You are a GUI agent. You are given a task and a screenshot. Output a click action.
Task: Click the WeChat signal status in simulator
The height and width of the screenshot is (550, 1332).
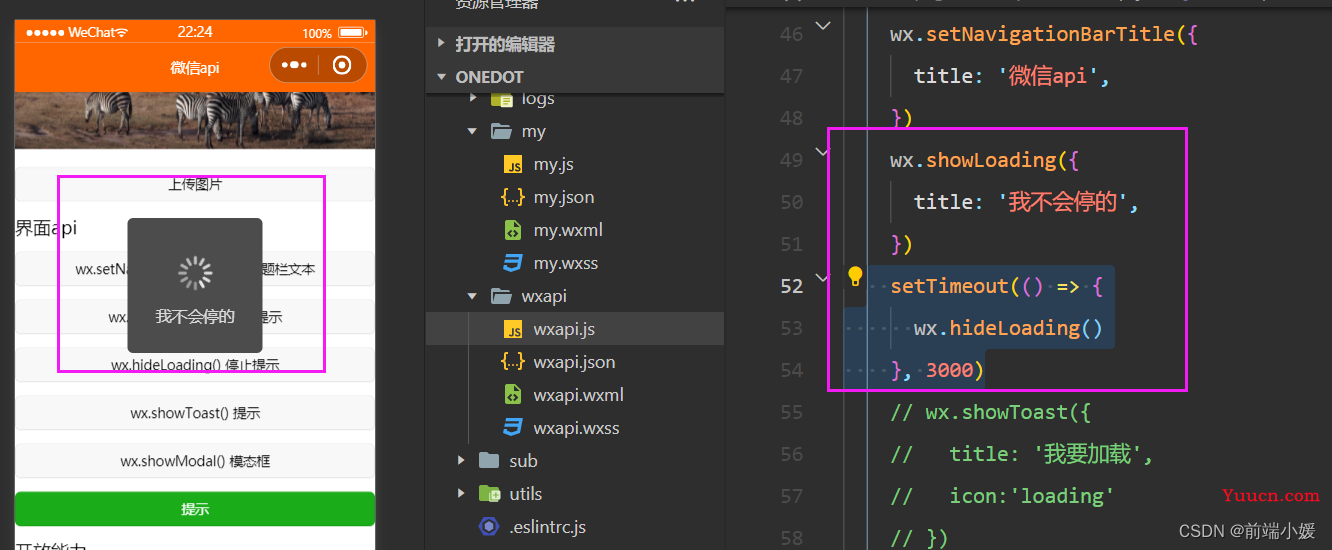tap(76, 32)
